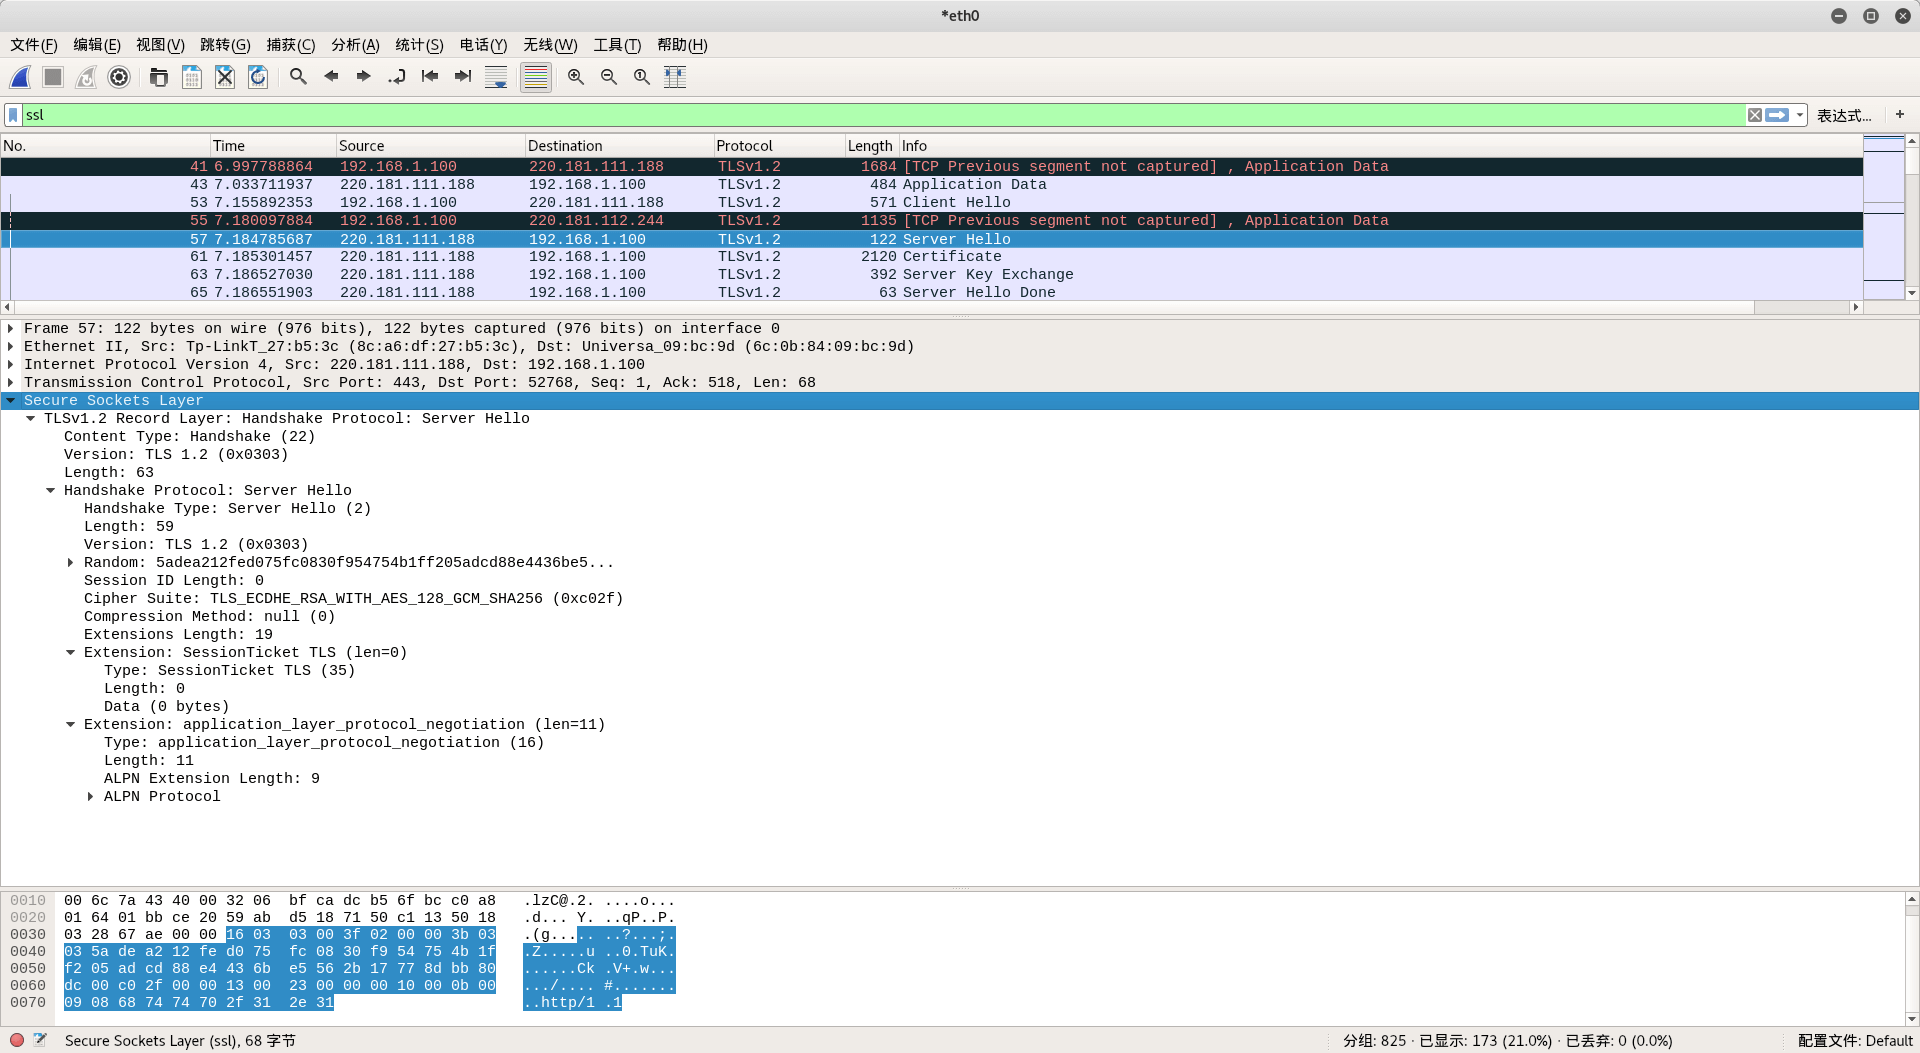Collapse the Secure Sockets Layer node
The image size is (1920, 1053).
(11, 400)
